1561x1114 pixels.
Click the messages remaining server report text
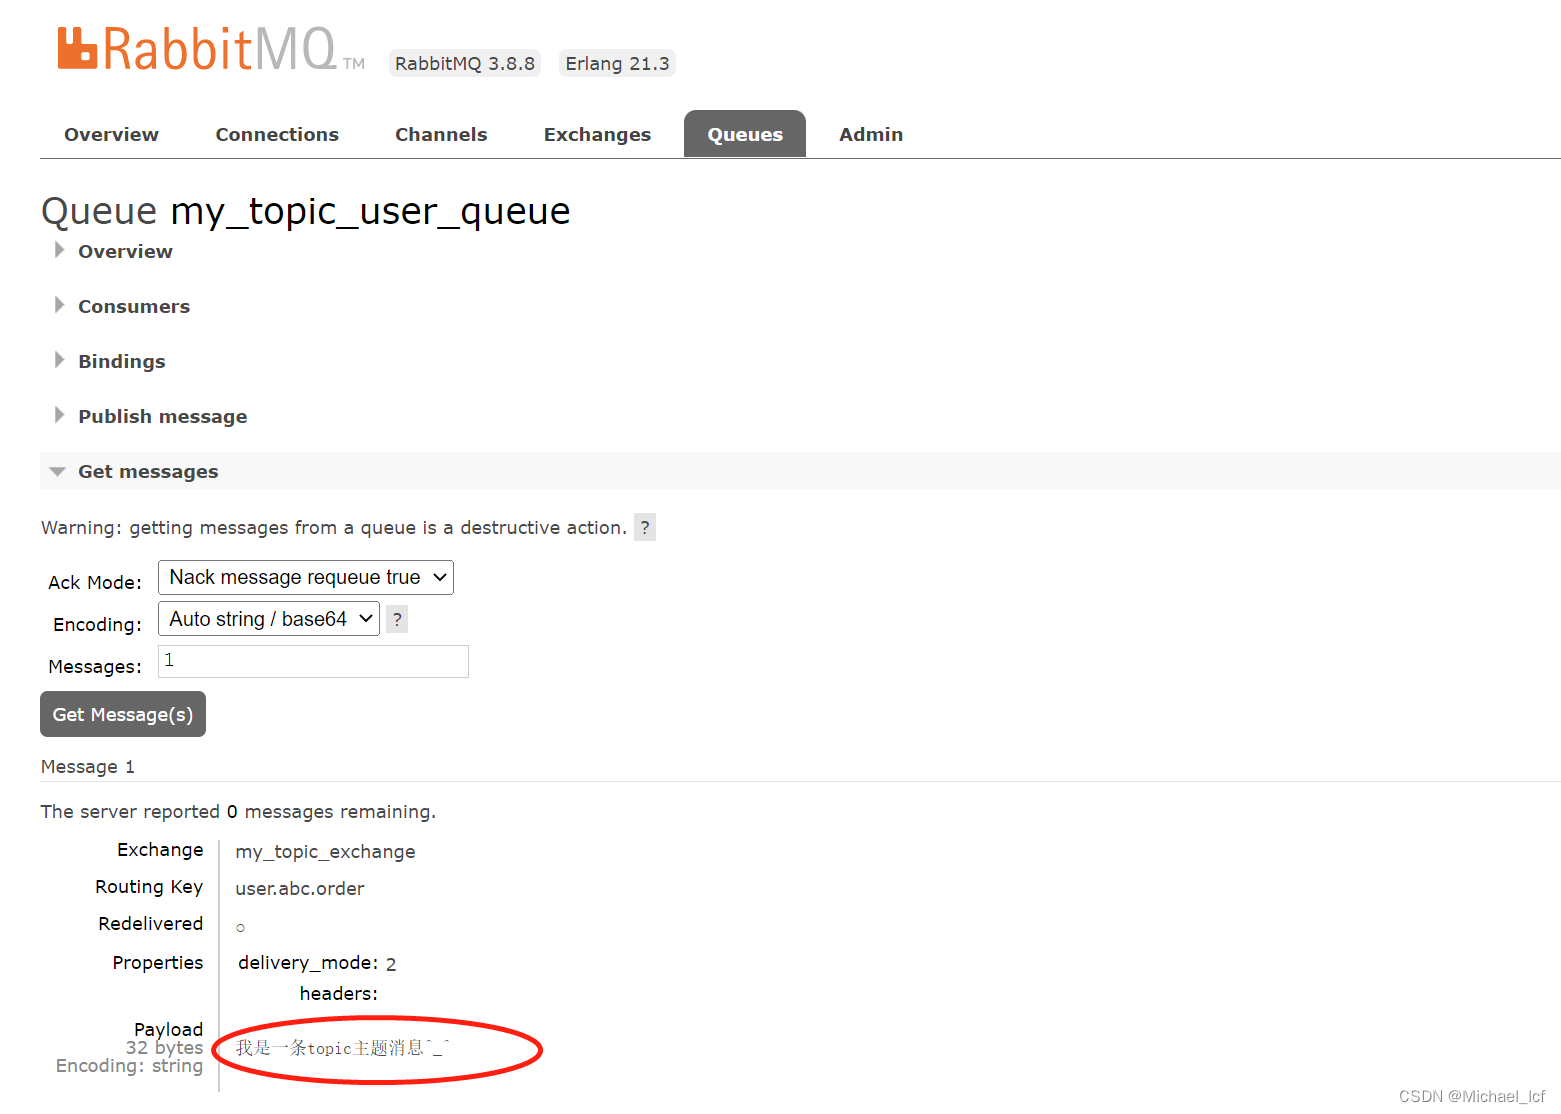click(x=238, y=811)
